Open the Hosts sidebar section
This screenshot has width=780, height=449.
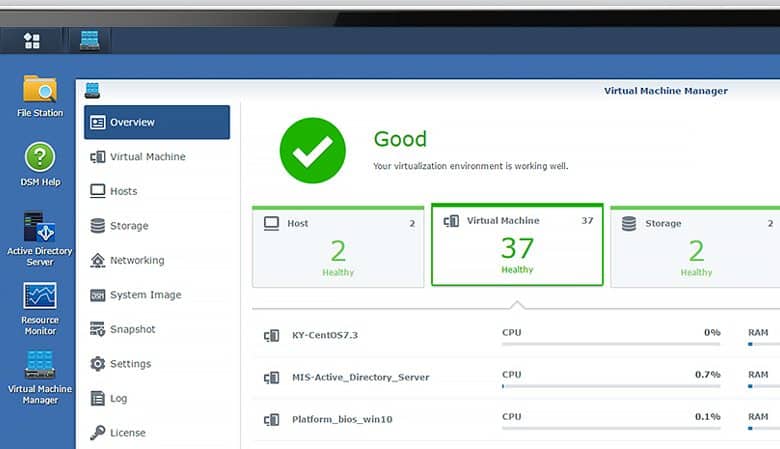pyautogui.click(x=157, y=191)
